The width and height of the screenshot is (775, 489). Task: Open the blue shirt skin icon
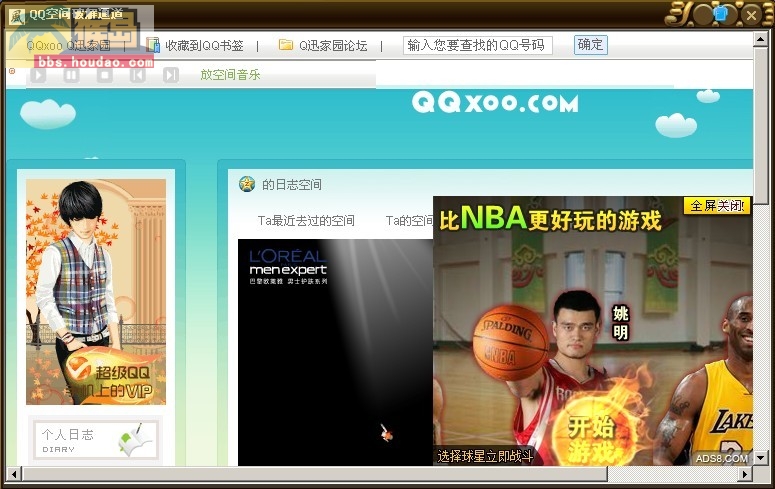click(721, 14)
